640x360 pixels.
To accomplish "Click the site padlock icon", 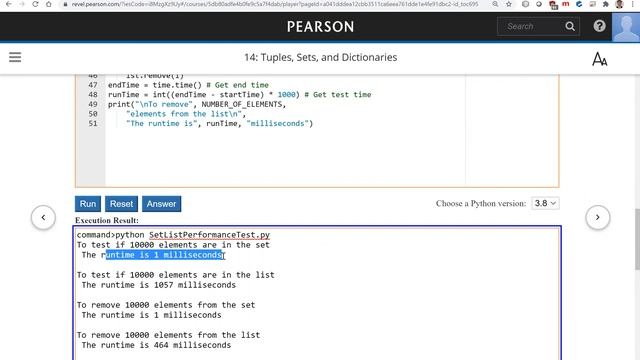I will (65, 4).
